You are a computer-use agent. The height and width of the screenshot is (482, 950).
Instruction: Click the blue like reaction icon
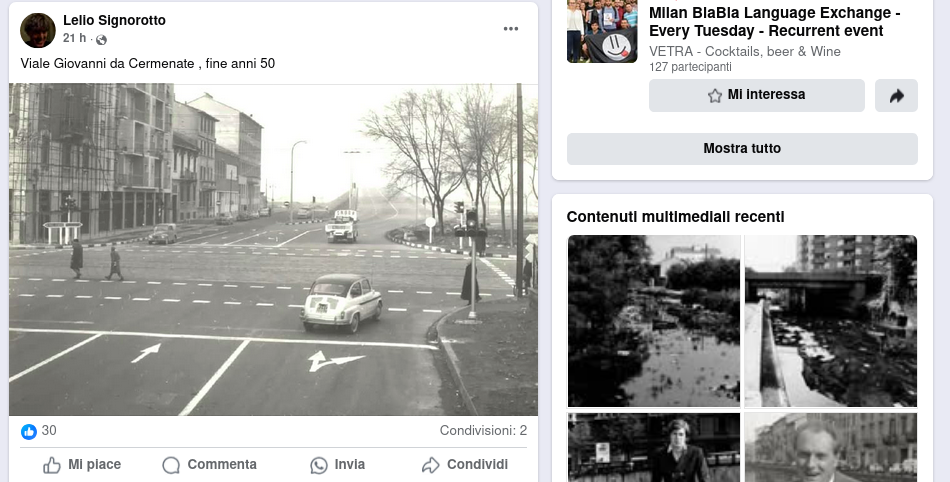pos(29,431)
